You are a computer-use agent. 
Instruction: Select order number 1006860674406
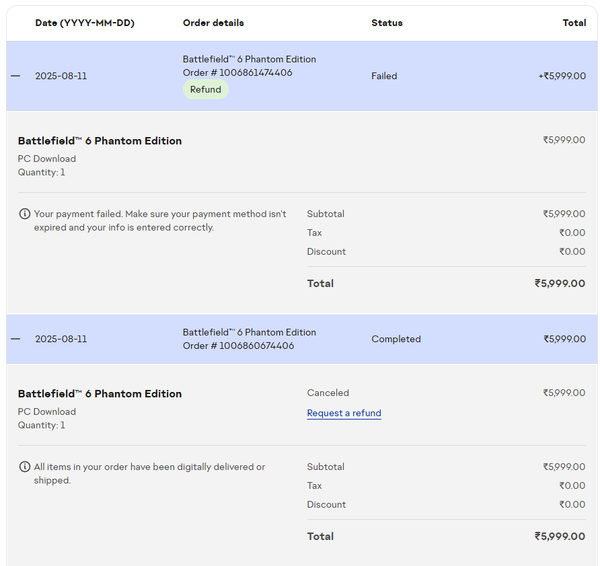click(238, 346)
